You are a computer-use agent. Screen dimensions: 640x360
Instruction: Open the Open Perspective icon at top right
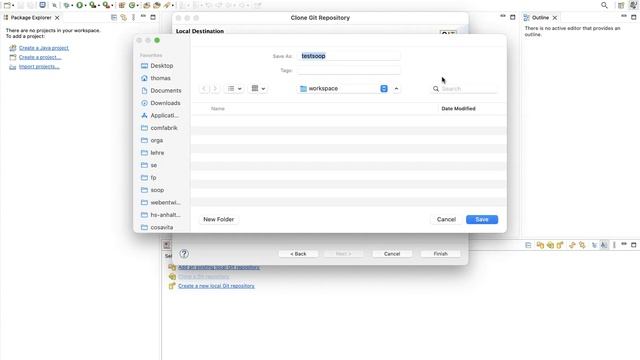621,5
